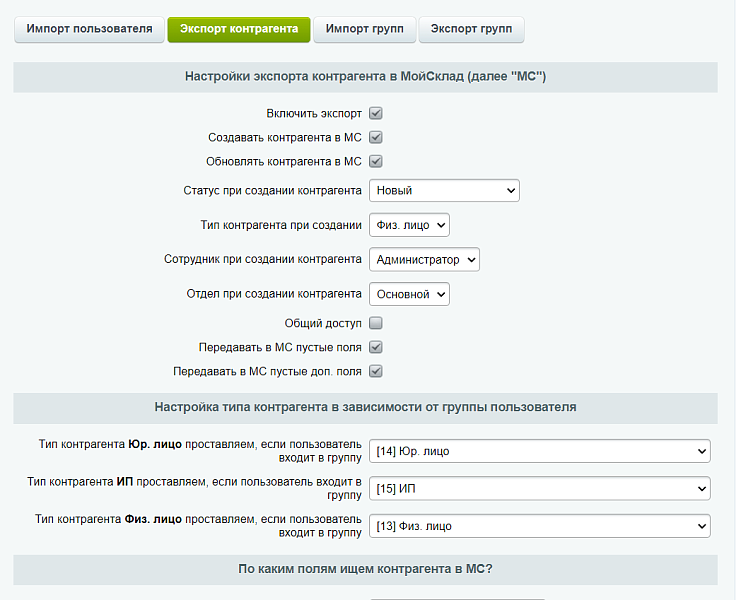This screenshot has height=600, width=741.
Task: Click the По каким полям ищем контрагента header
Action: click(365, 570)
